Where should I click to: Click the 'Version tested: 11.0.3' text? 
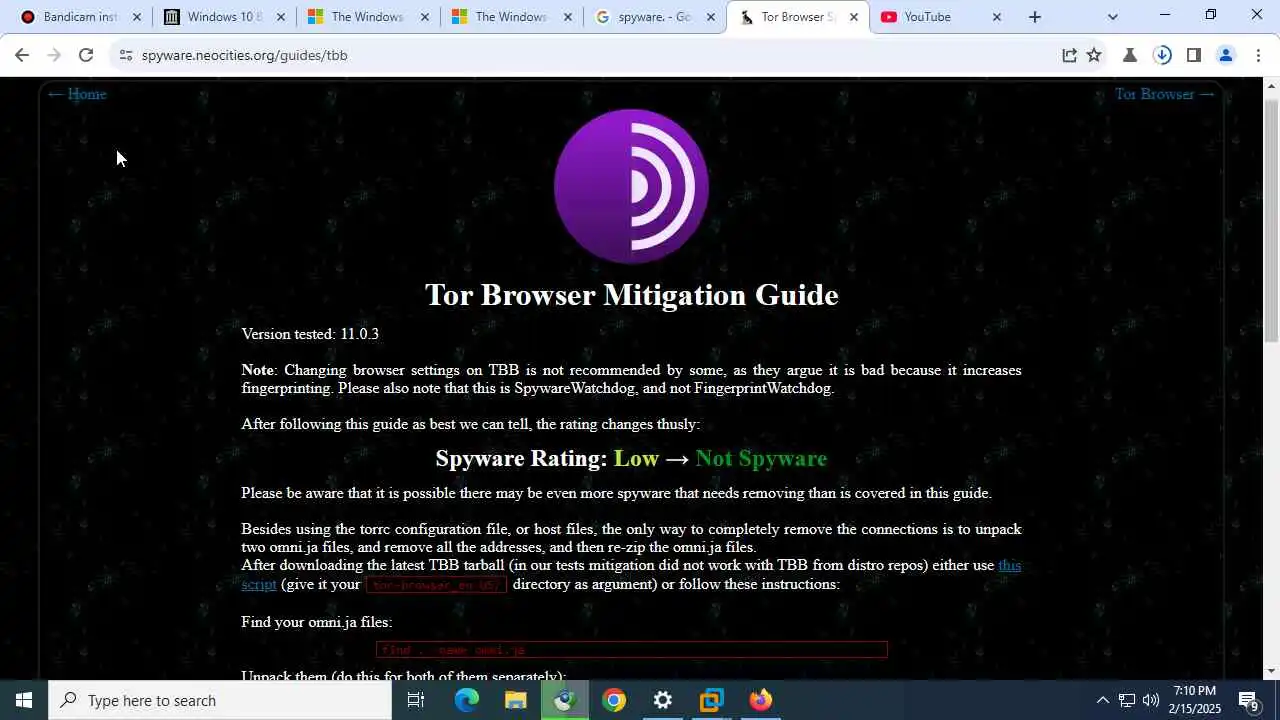310,334
